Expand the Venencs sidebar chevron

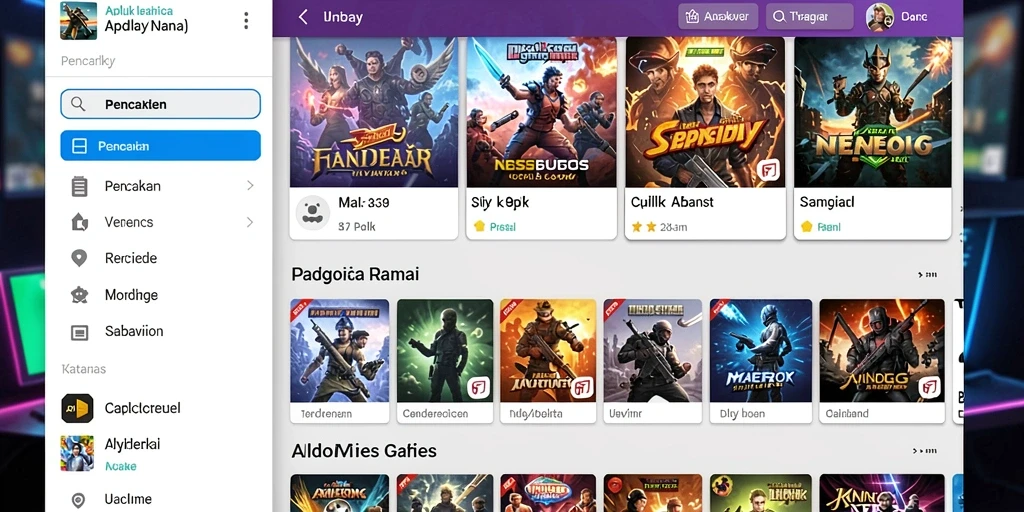click(250, 222)
